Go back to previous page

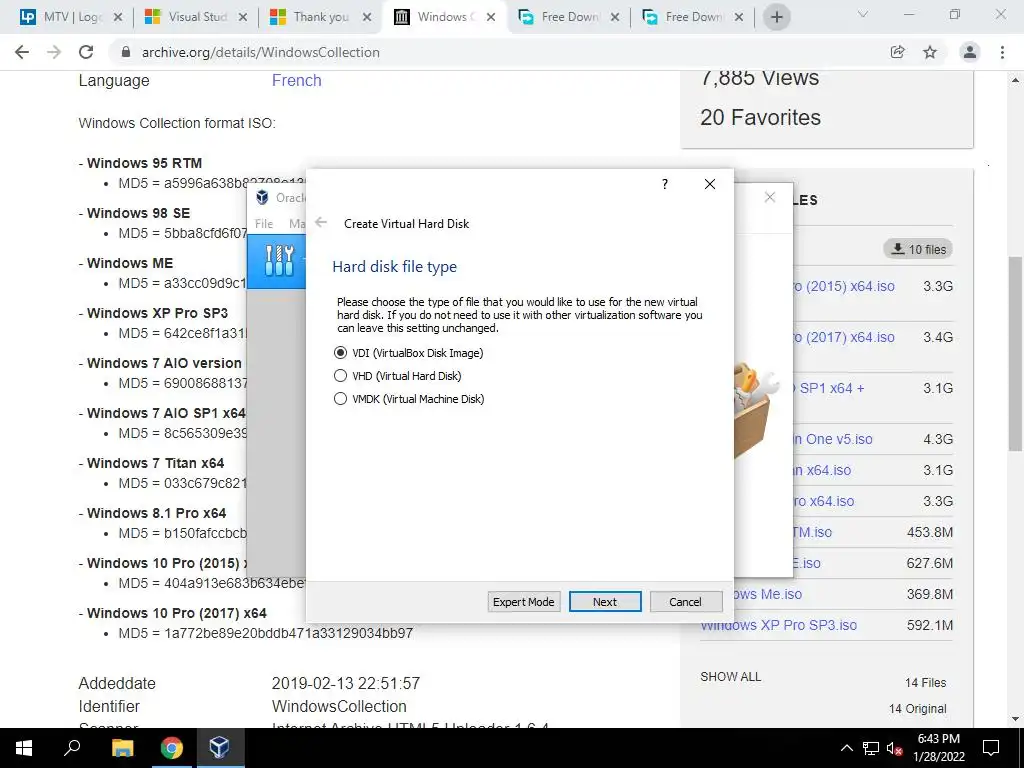22,52
